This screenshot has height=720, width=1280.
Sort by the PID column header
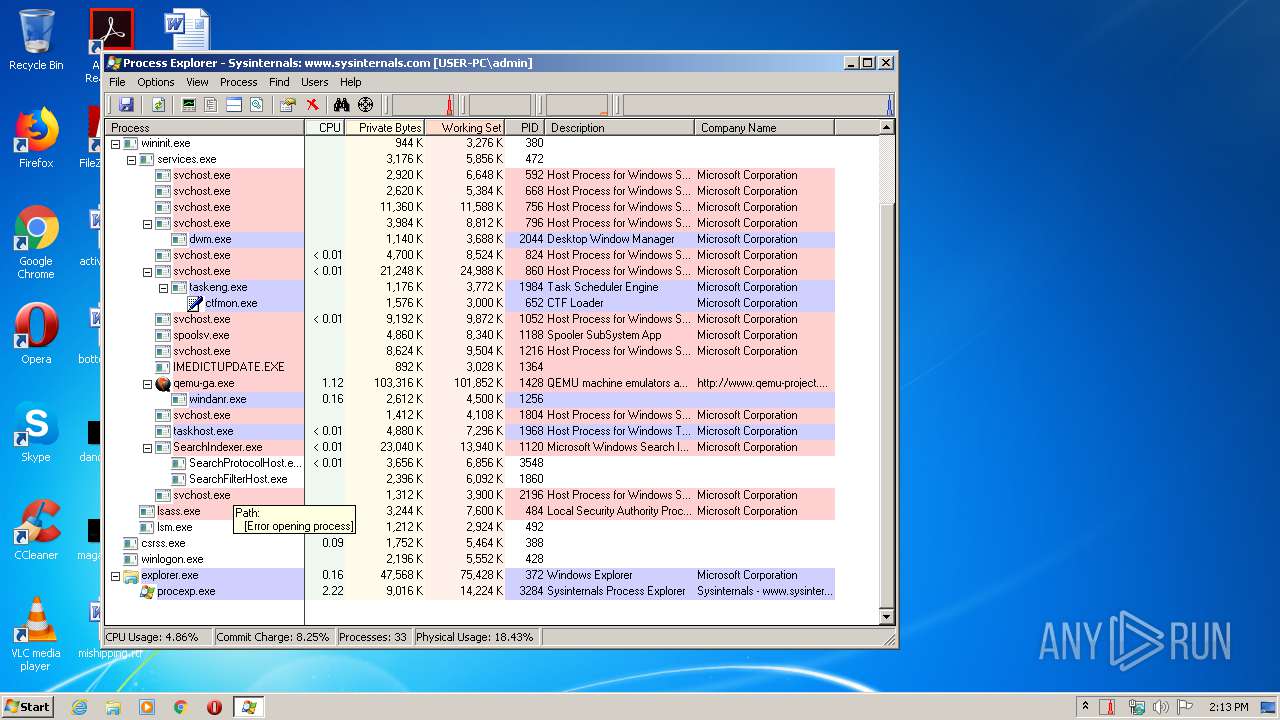(x=525, y=127)
